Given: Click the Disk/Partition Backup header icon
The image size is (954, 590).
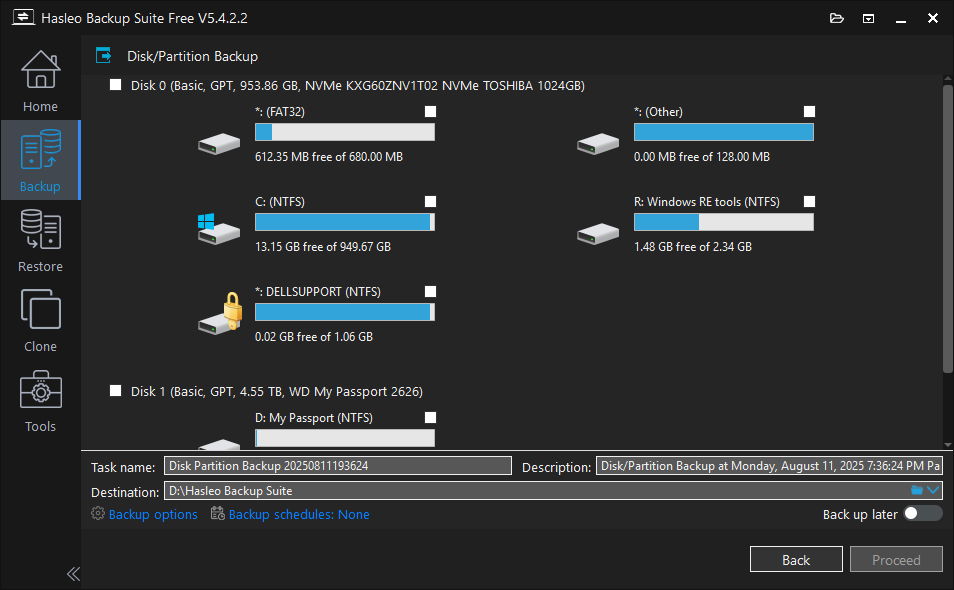Looking at the screenshot, I should tap(103, 56).
